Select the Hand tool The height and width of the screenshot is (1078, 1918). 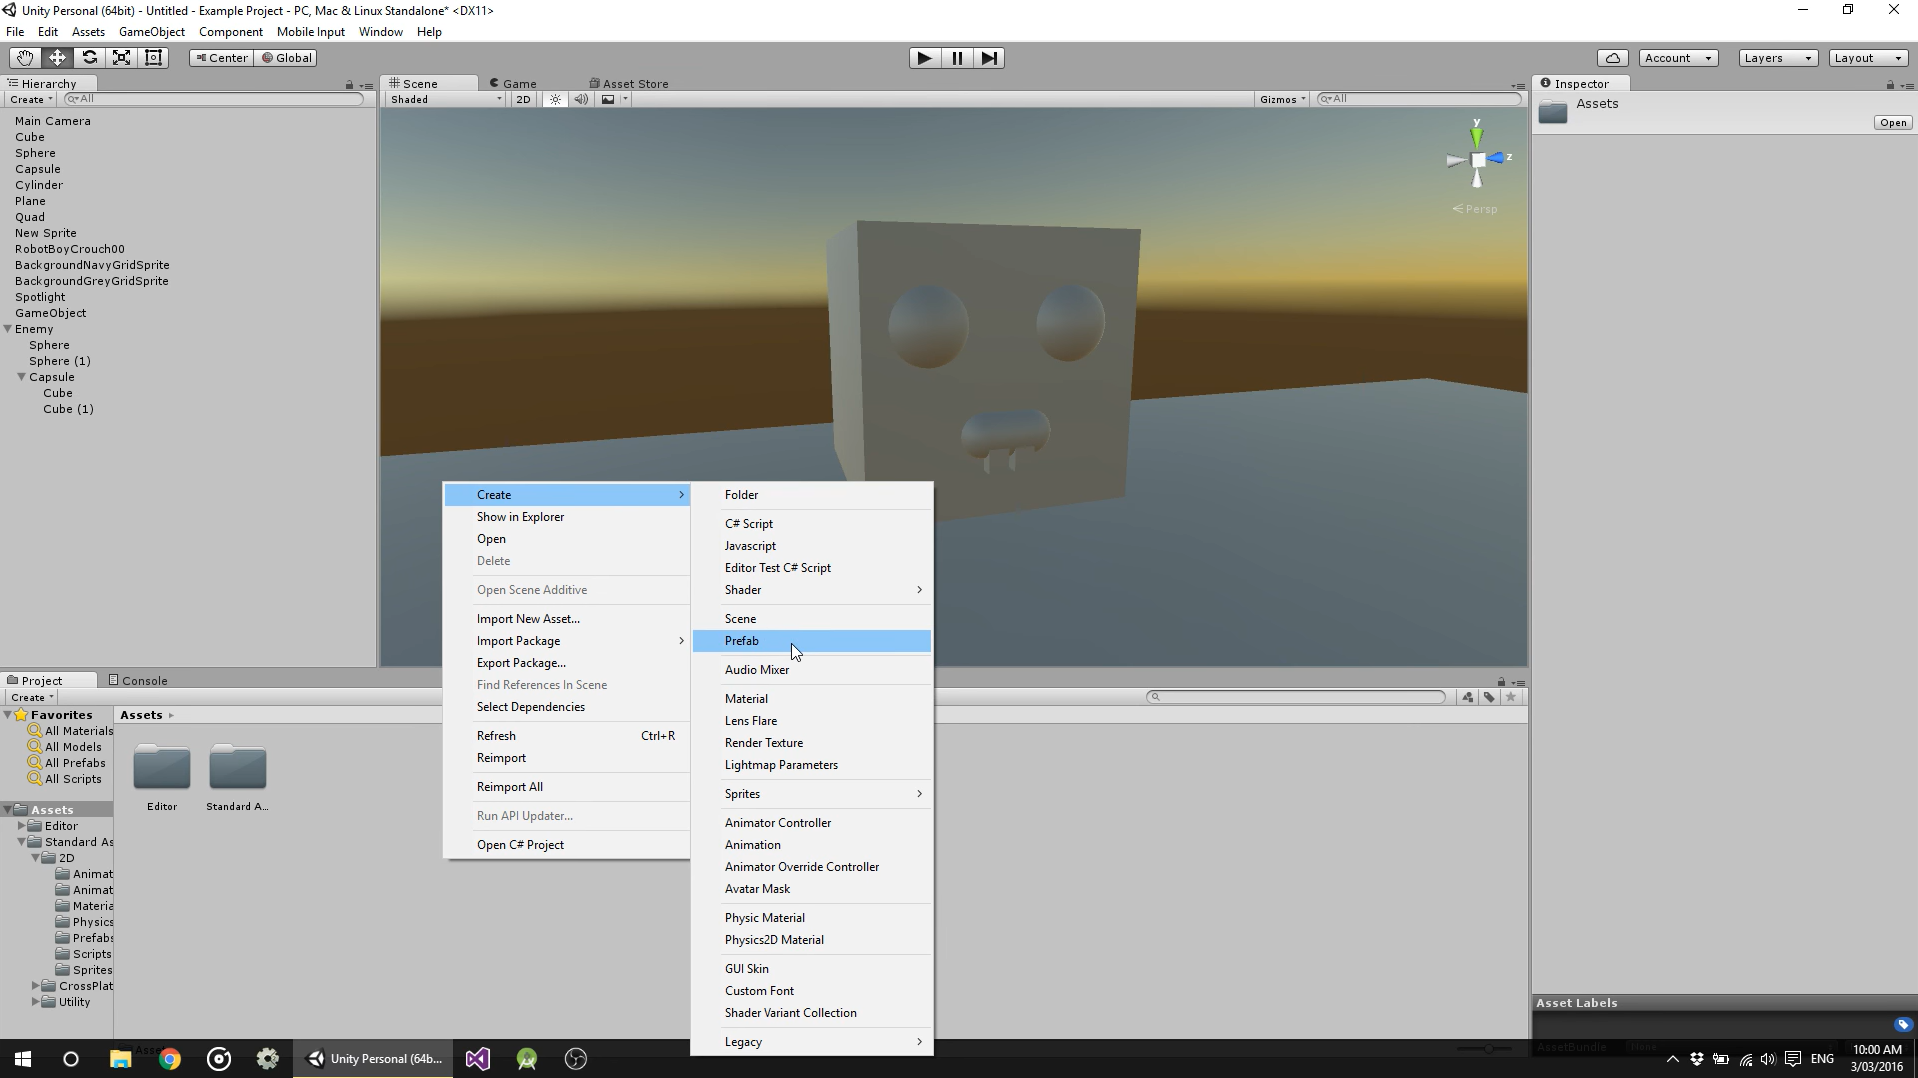[24, 58]
